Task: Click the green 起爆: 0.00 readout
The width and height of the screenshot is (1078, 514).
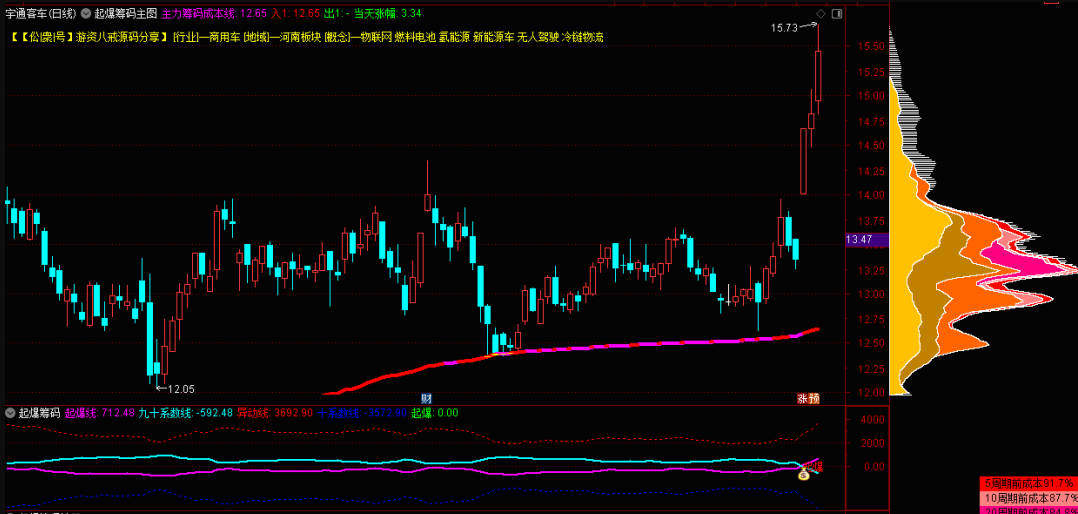Action: tap(435, 413)
